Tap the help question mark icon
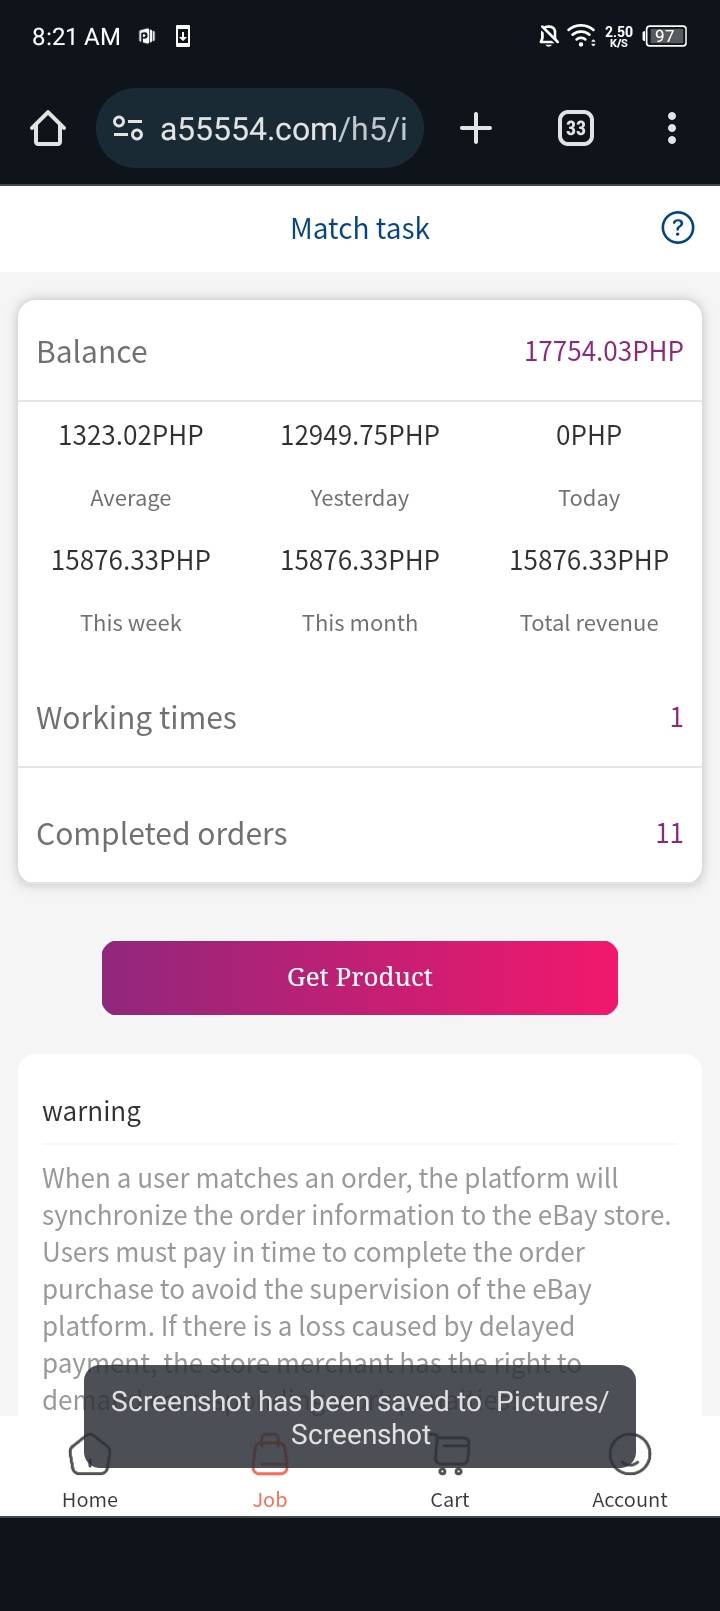The height and width of the screenshot is (1611, 720). [x=677, y=228]
